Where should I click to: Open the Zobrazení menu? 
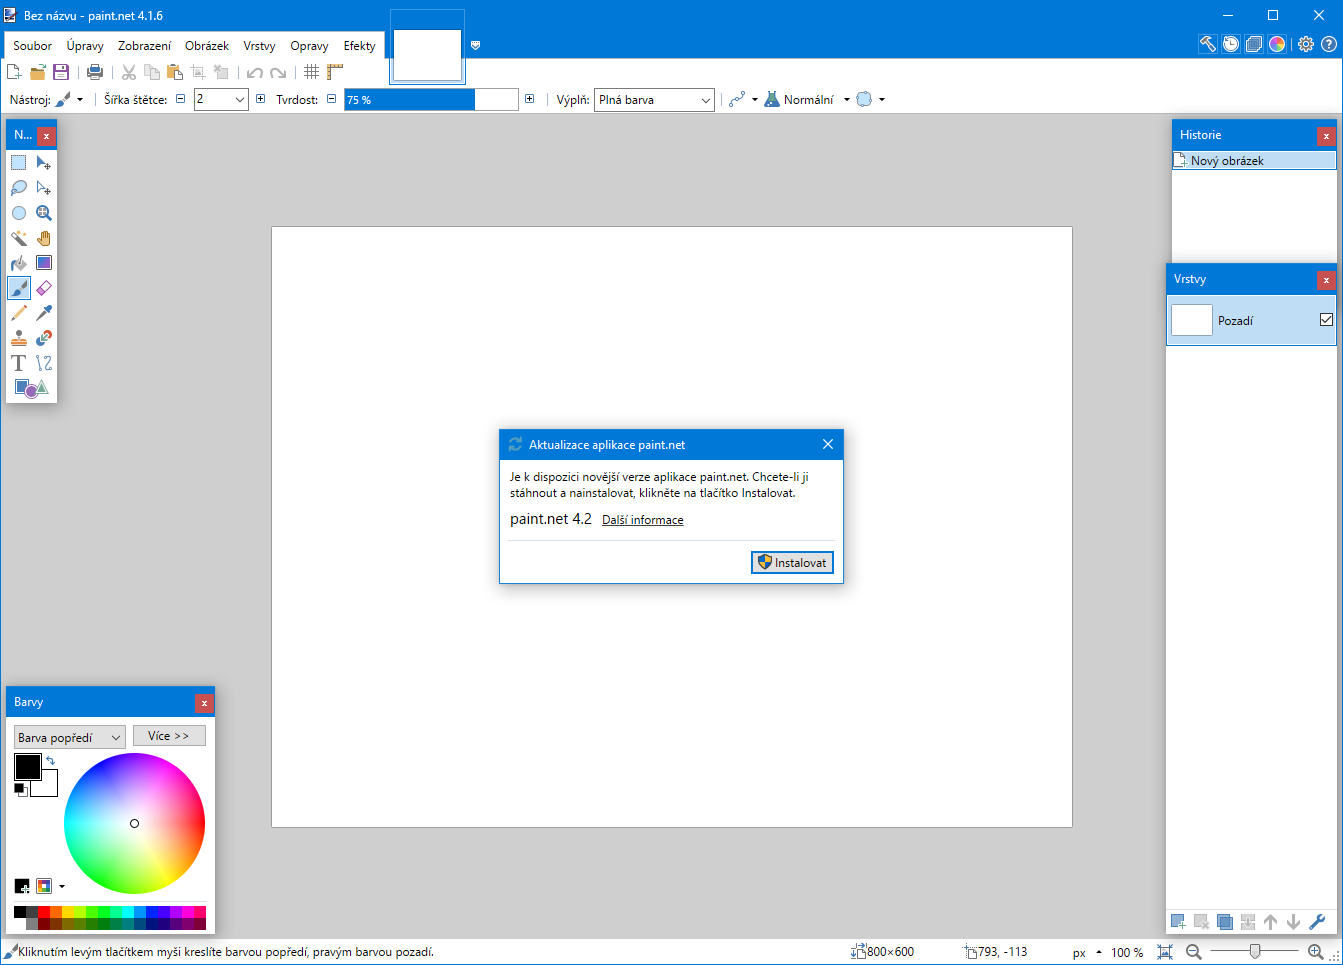[x=144, y=45]
